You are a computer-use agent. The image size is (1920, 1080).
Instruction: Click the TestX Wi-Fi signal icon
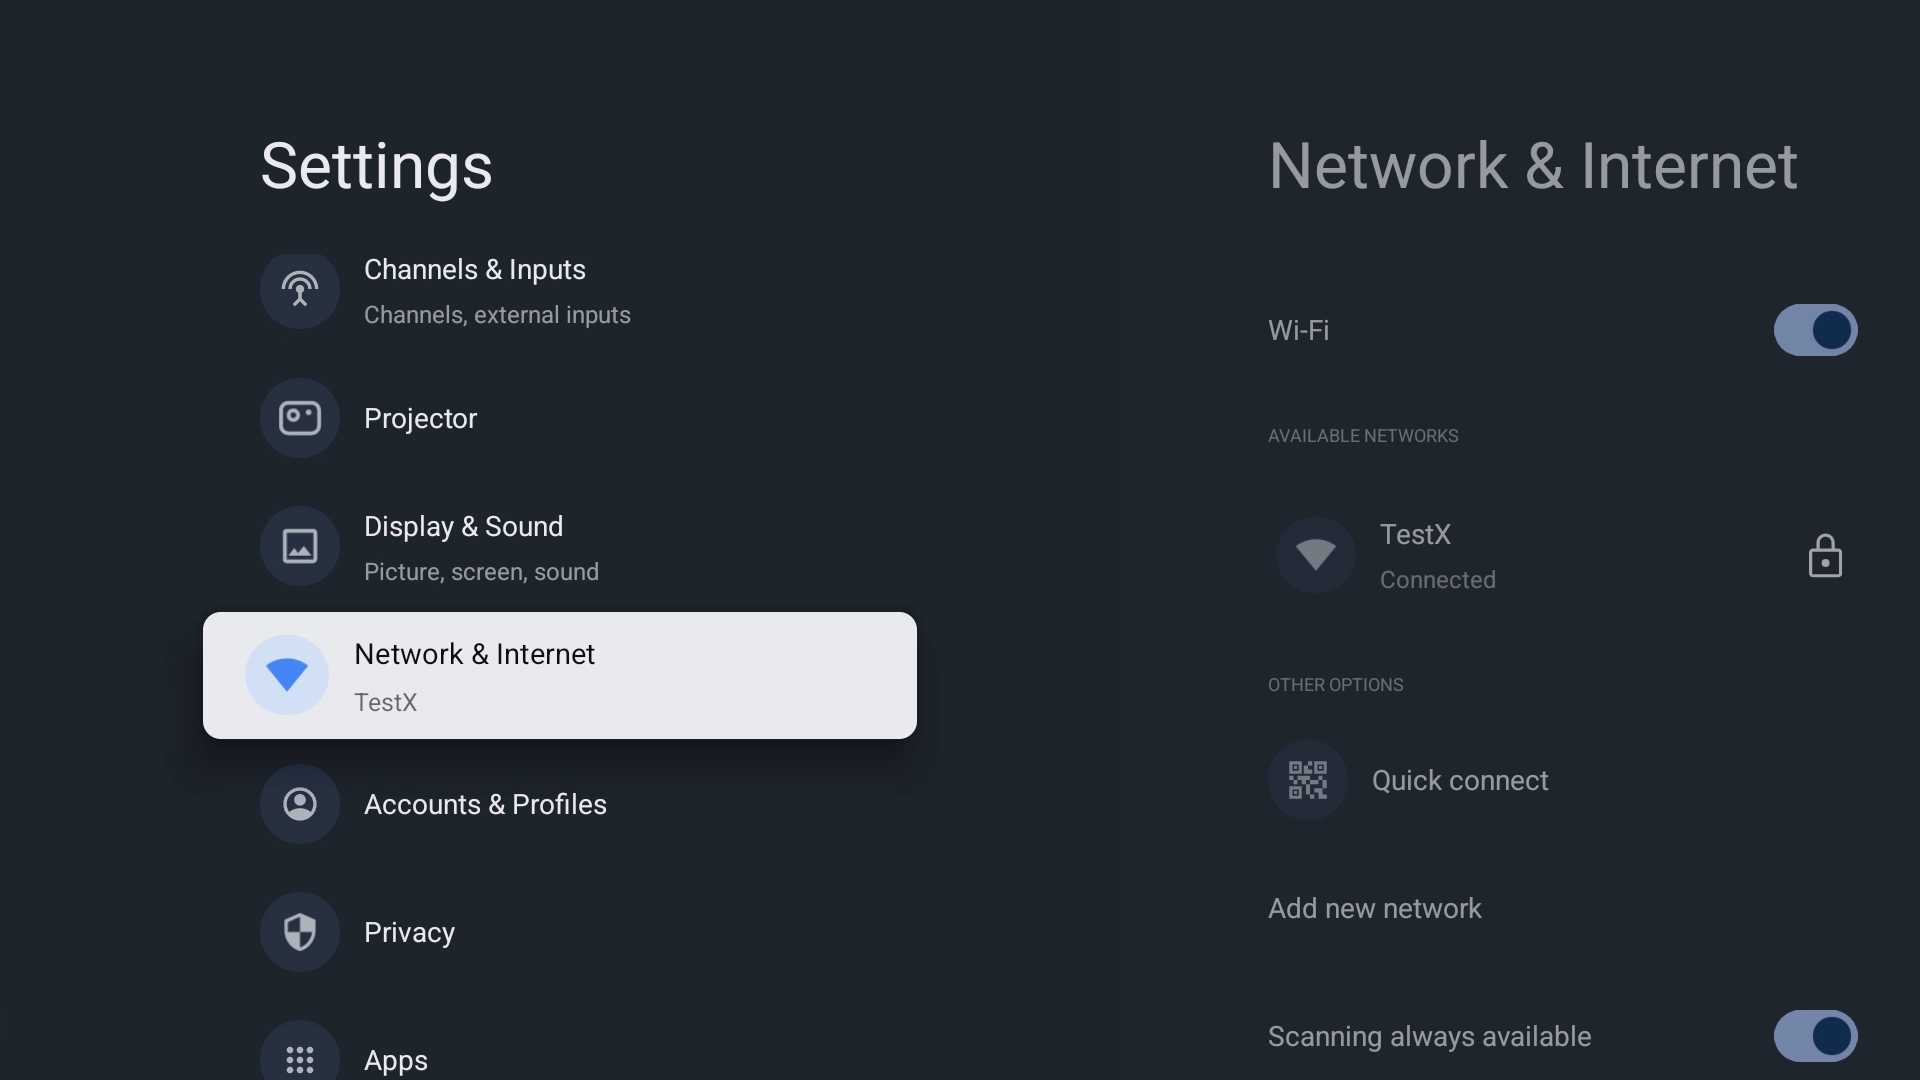(x=1316, y=555)
